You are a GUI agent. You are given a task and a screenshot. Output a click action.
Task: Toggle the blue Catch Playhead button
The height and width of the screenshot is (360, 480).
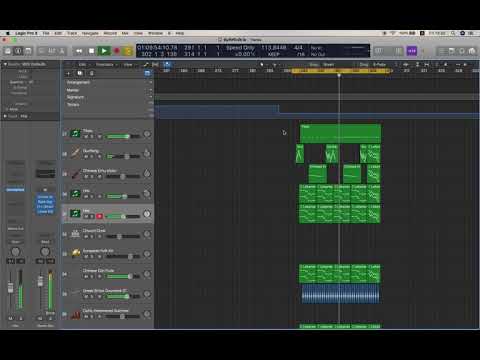(167, 64)
